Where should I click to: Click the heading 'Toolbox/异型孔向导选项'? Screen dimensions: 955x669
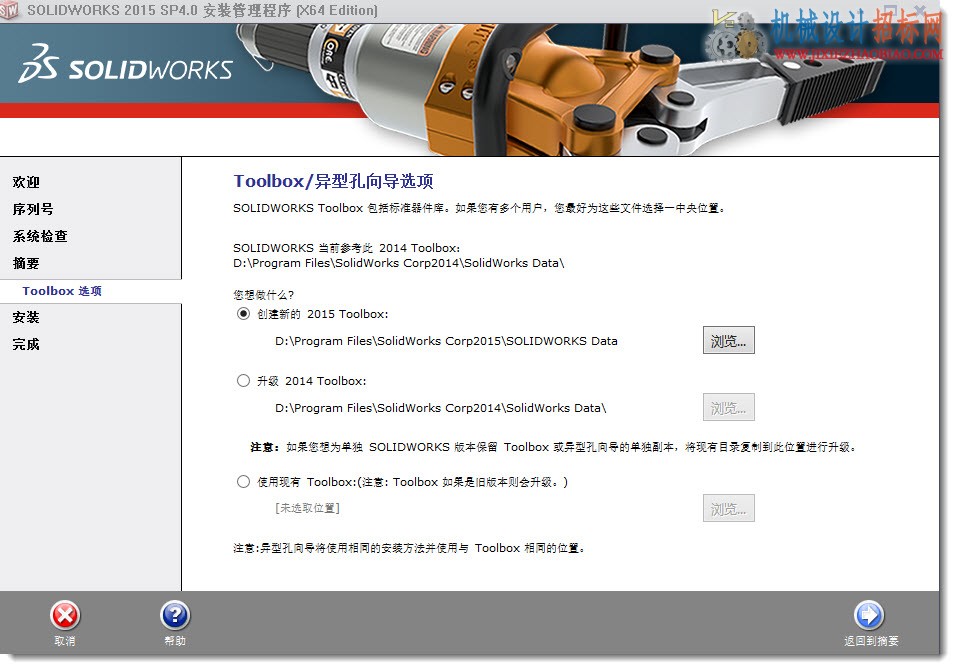point(334,181)
